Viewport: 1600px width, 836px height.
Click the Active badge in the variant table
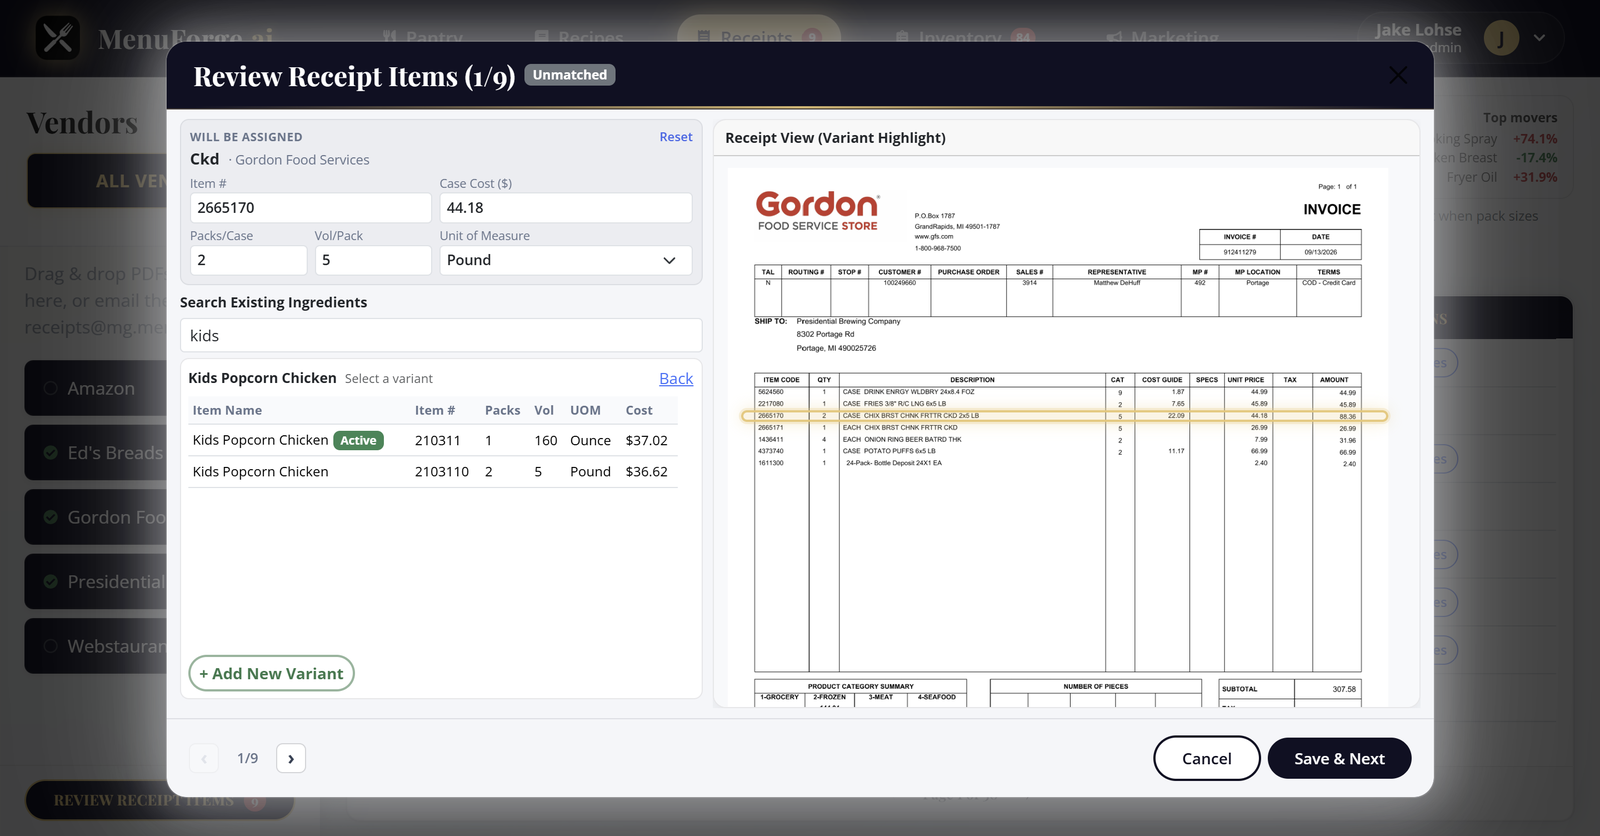pos(358,440)
